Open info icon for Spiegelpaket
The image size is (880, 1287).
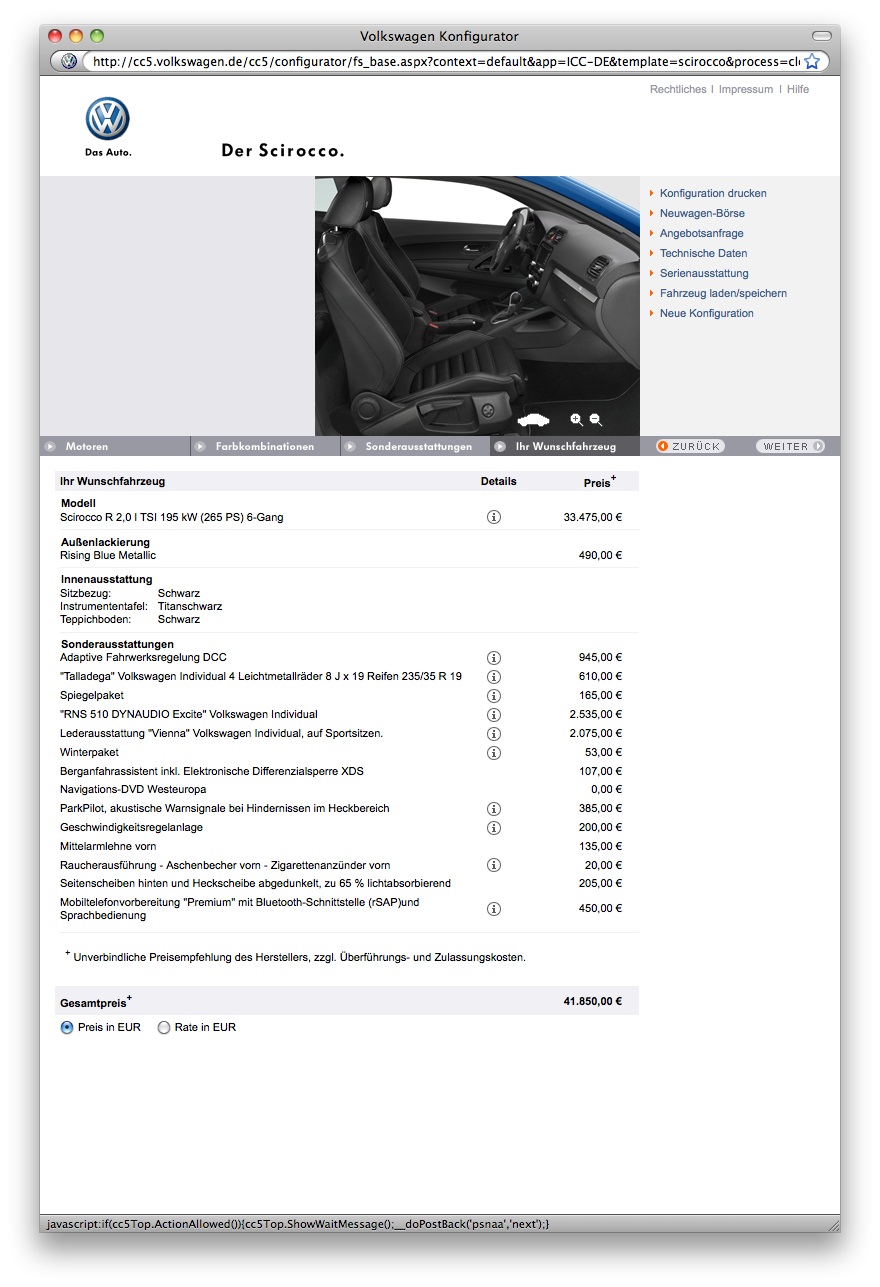tap(494, 695)
